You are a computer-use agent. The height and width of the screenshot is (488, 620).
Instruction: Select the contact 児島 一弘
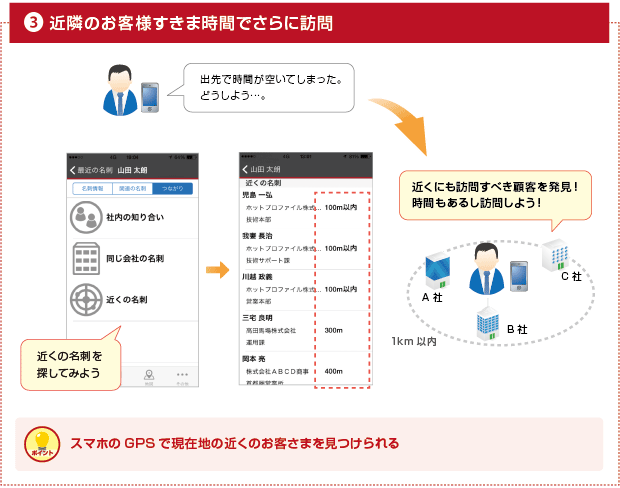coord(257,195)
